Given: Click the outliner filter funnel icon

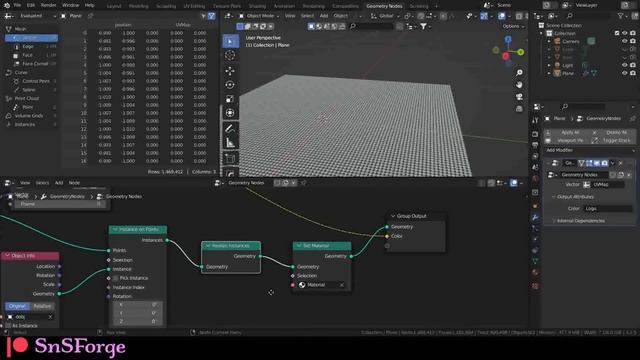Looking at the screenshot, I should [x=621, y=16].
